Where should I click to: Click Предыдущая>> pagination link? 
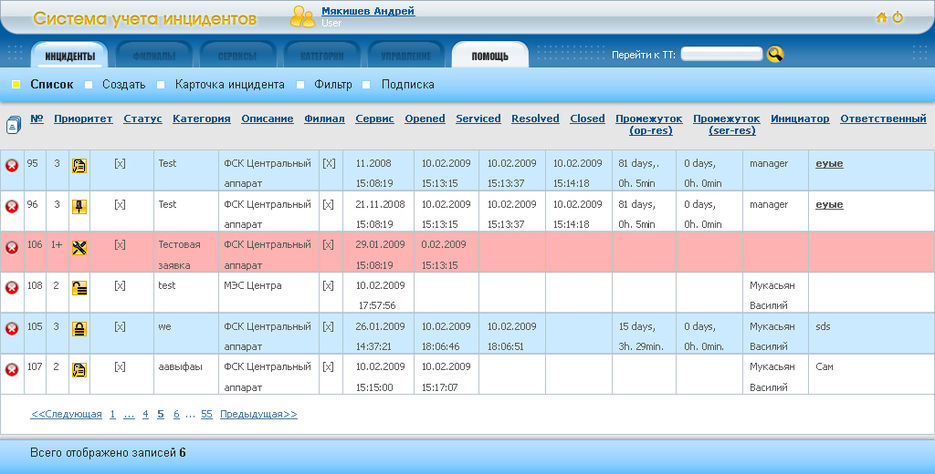(x=258, y=414)
